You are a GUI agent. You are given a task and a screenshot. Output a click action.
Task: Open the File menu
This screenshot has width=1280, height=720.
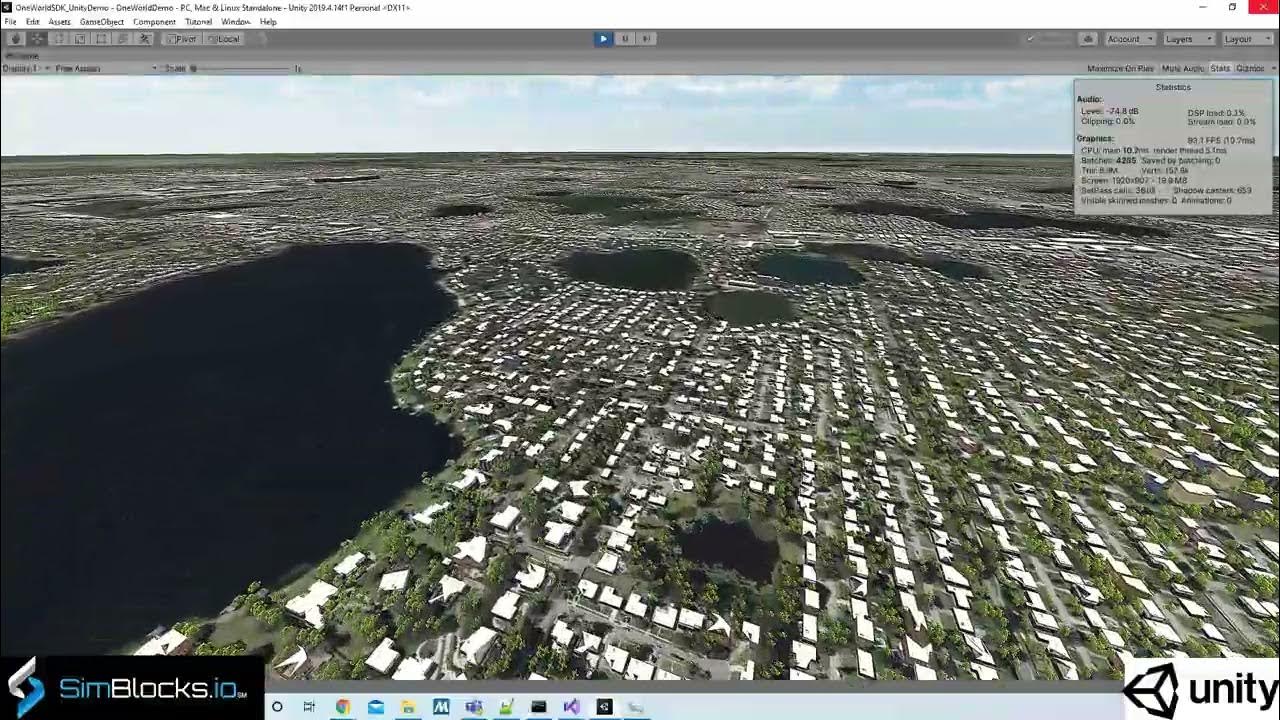click(x=10, y=22)
